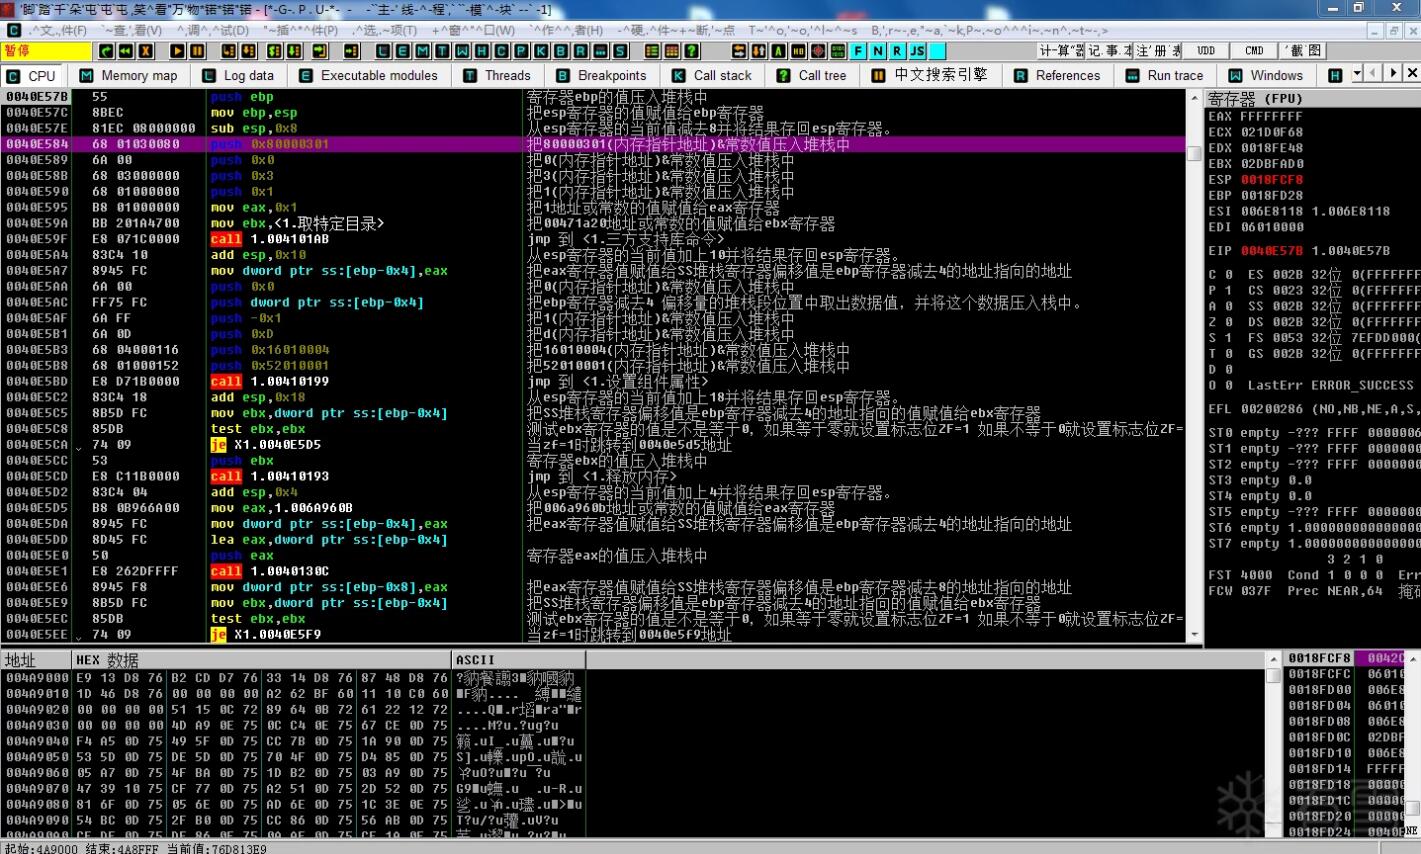Click the red target-icon toolbar button
Image resolution: width=1421 pixels, height=854 pixels.
click(818, 51)
